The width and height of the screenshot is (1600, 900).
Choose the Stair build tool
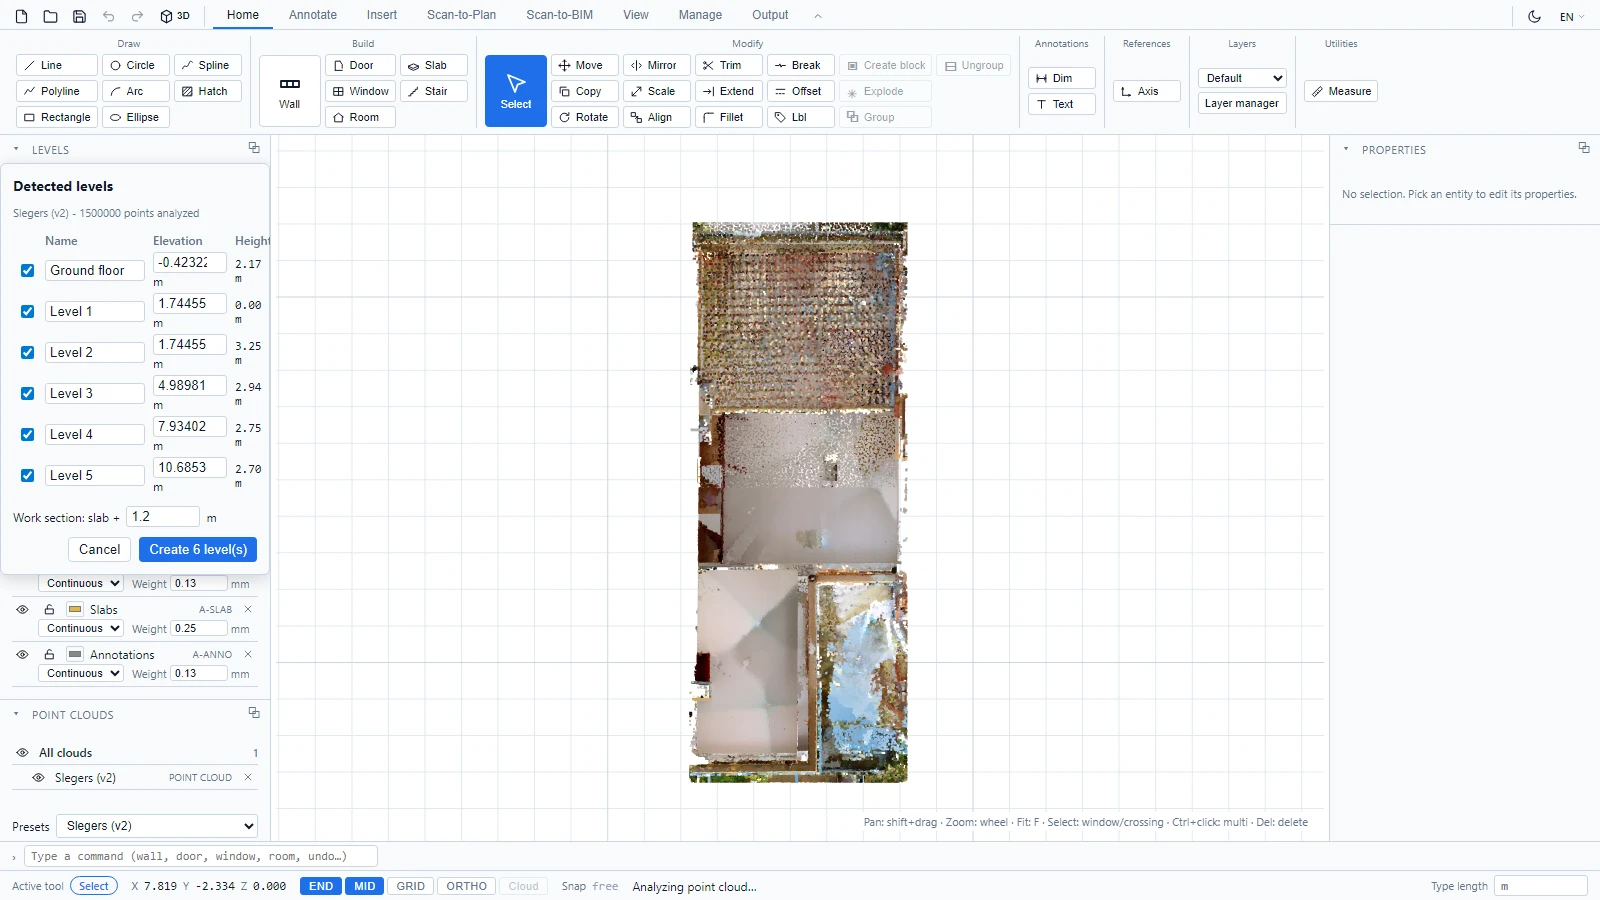tap(434, 91)
